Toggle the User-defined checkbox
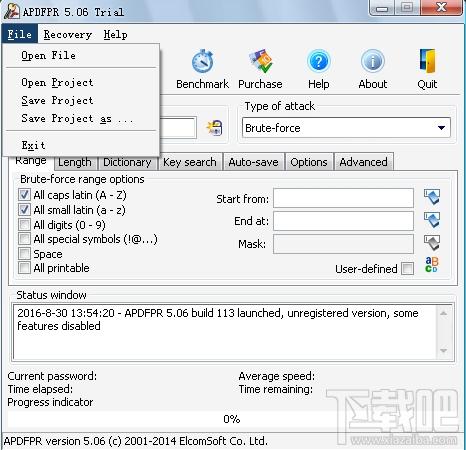Image resolution: width=466 pixels, height=450 pixels. coord(407,268)
